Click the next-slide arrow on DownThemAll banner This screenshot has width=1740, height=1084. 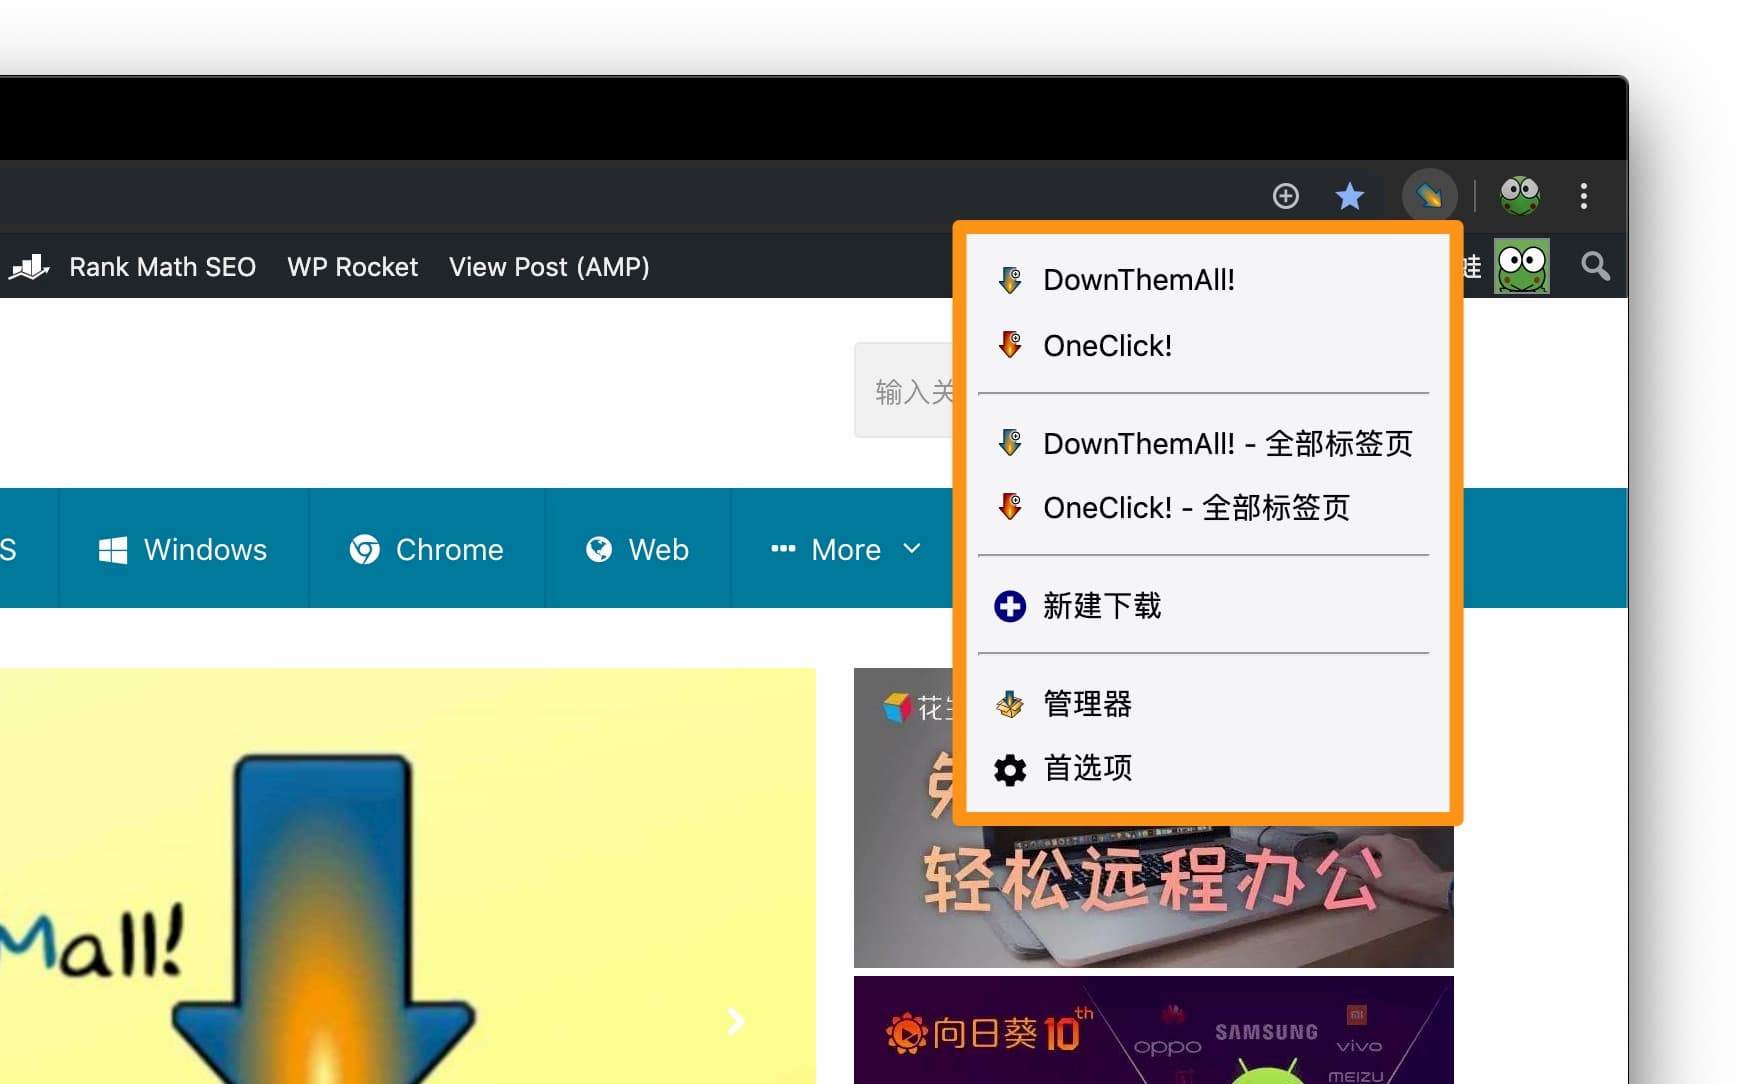point(735,1021)
